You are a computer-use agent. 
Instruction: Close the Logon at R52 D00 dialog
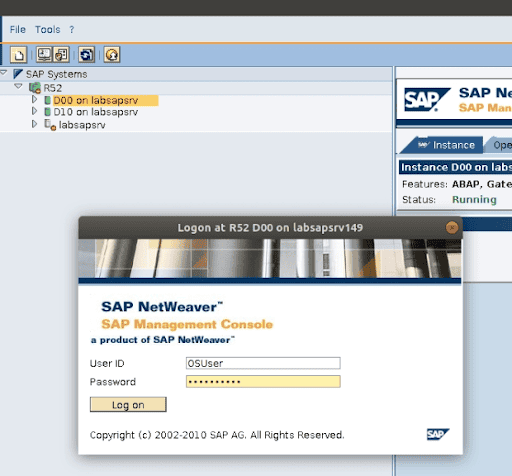coord(452,228)
